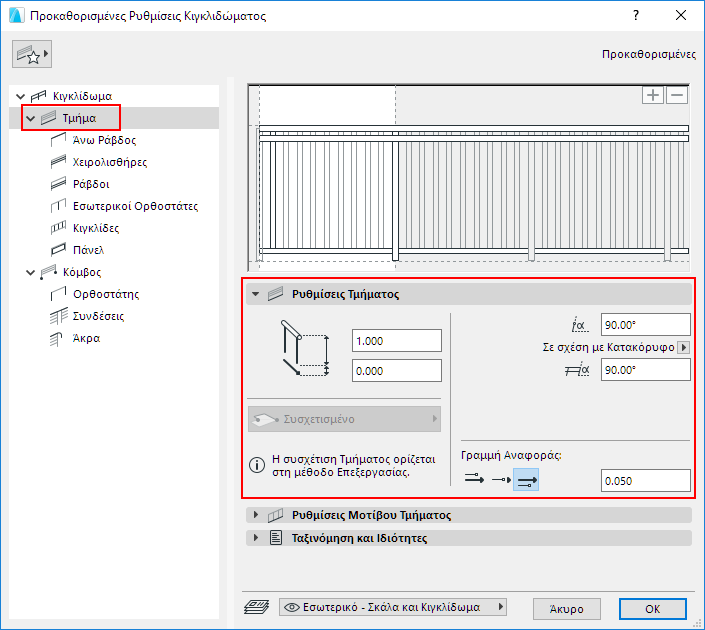Screen dimensions: 705x630
Task: Select Εσωτερικοί Ορθοστάτες in the tree
Action: click(135, 206)
